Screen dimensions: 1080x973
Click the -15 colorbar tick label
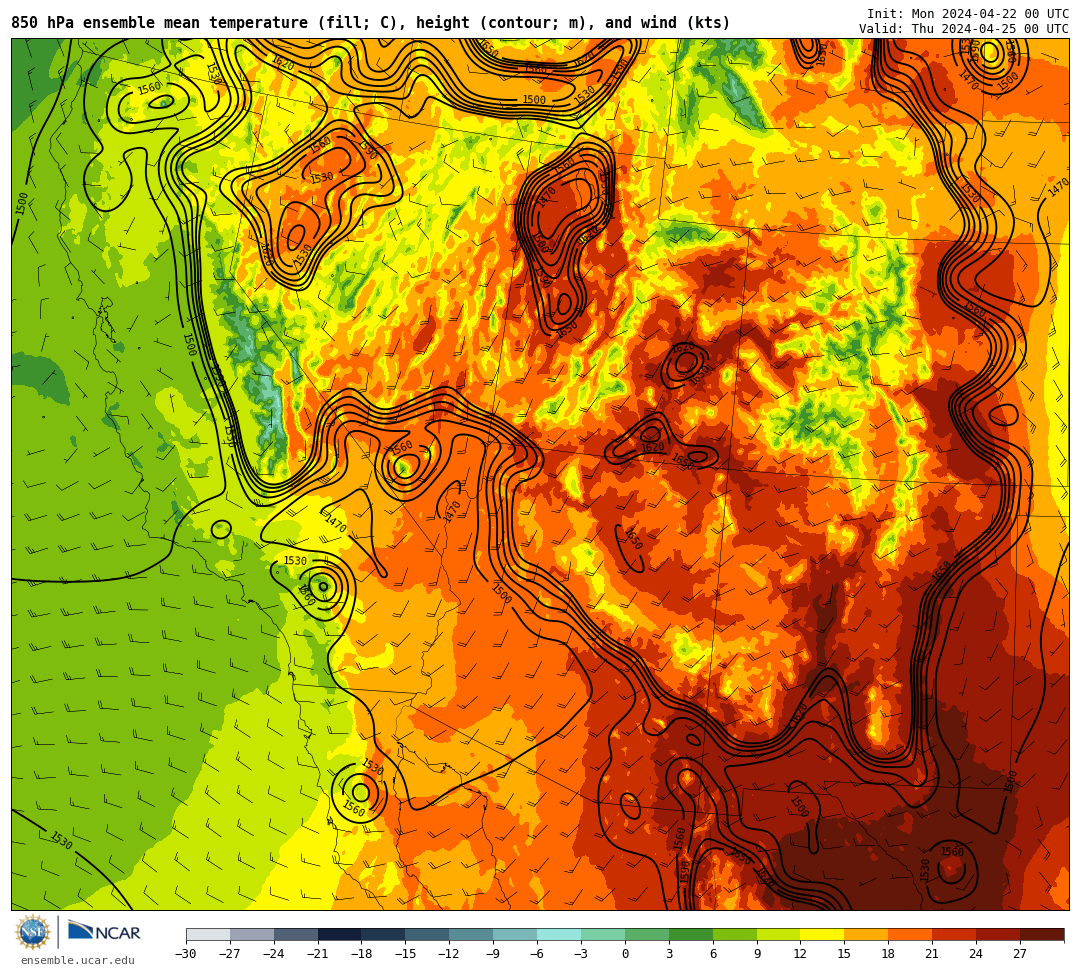tap(406, 954)
